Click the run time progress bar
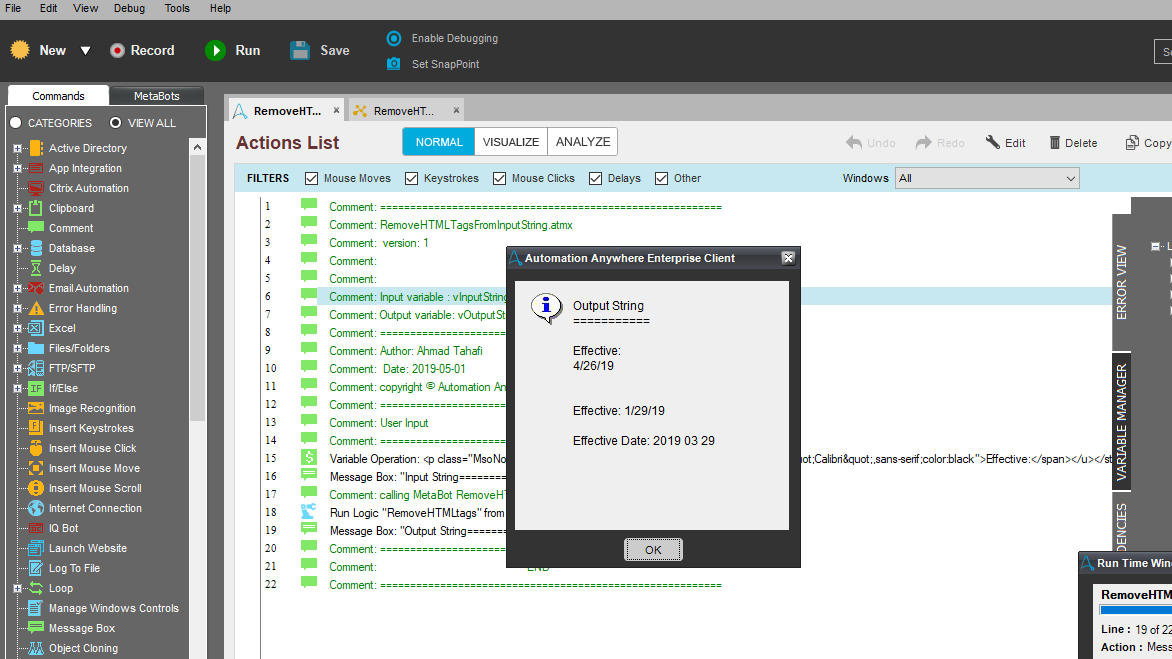This screenshot has height=659, width=1172. [x=1135, y=609]
